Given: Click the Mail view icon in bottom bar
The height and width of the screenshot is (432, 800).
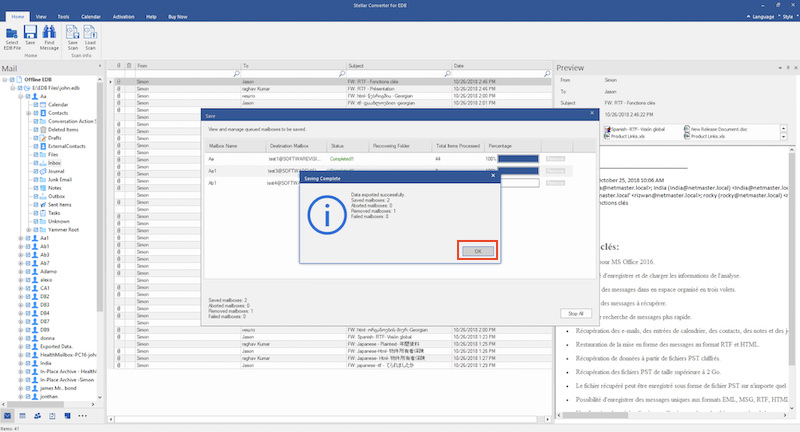Looking at the screenshot, I should pyautogui.click(x=7, y=416).
